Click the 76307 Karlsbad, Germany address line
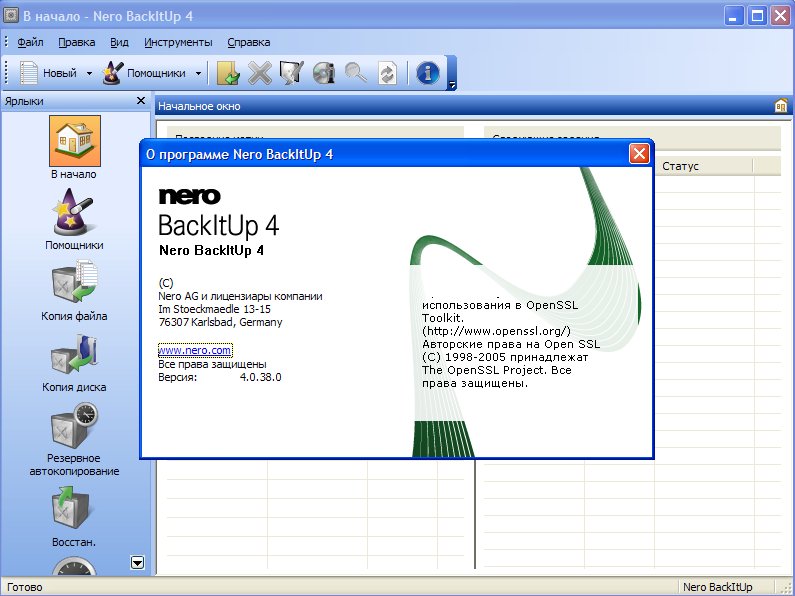The width and height of the screenshot is (795, 596). tap(220, 322)
